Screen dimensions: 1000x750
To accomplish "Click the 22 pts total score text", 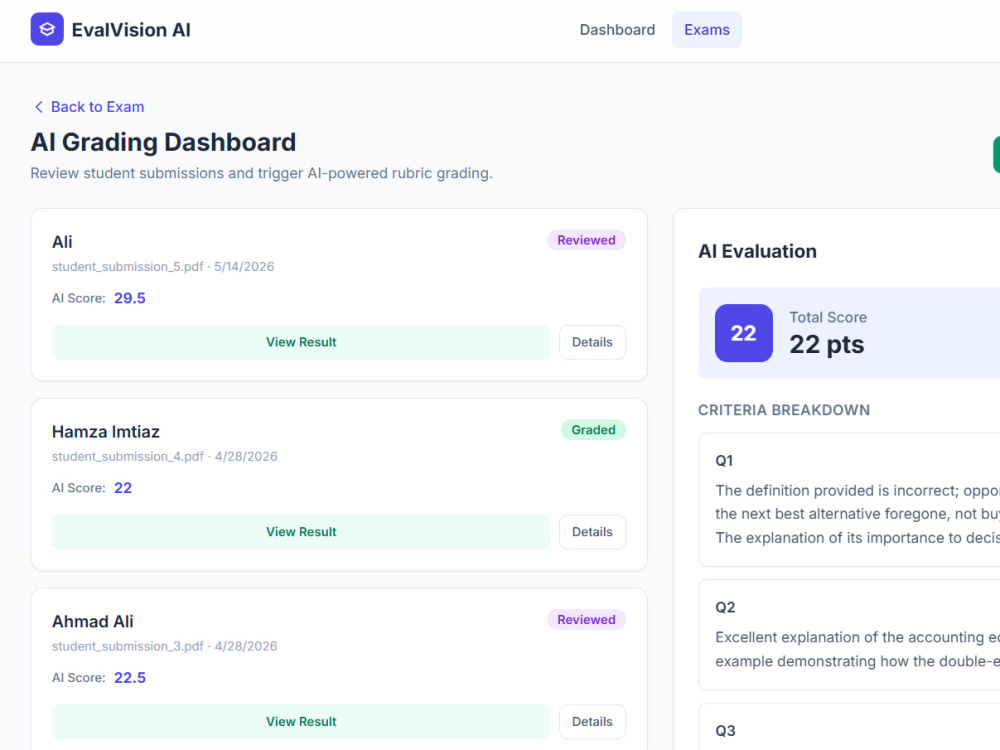I will click(827, 344).
